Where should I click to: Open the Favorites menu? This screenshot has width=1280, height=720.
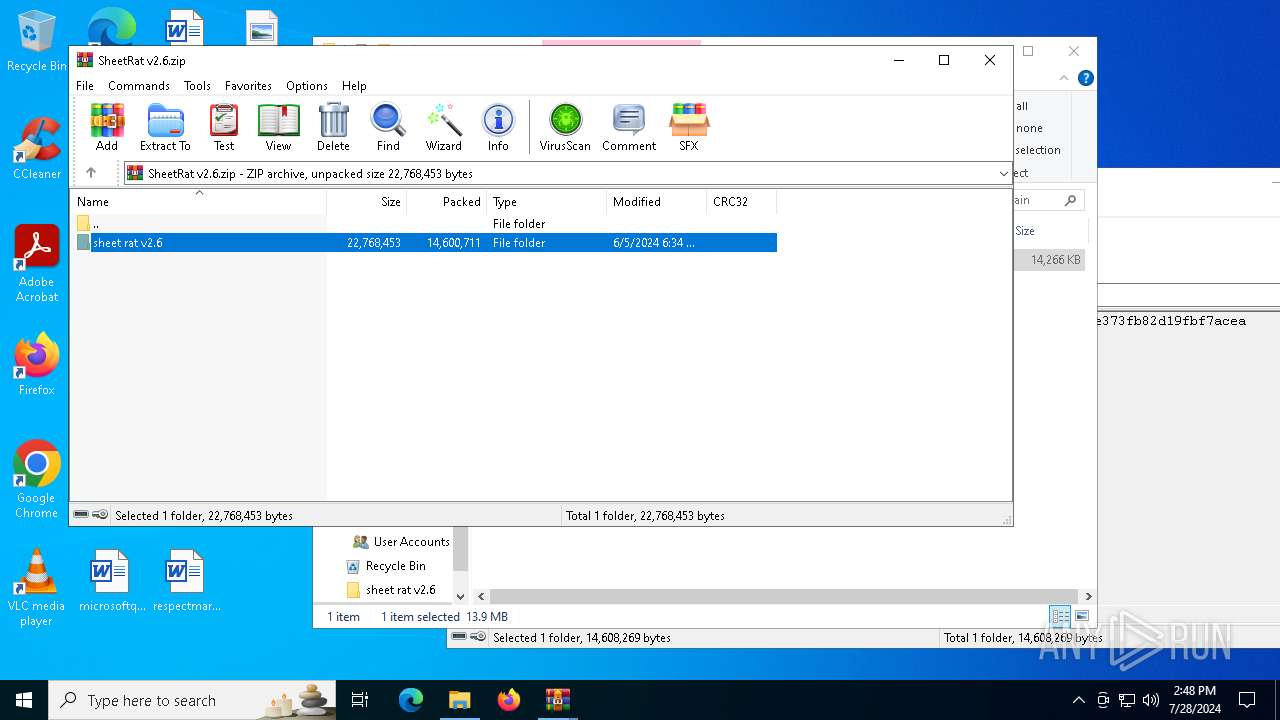point(248,86)
